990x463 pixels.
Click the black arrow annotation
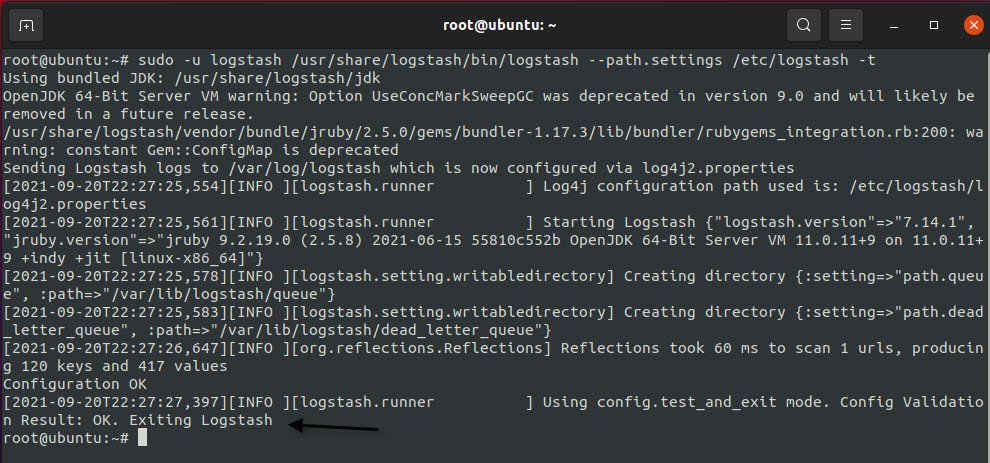pos(333,426)
